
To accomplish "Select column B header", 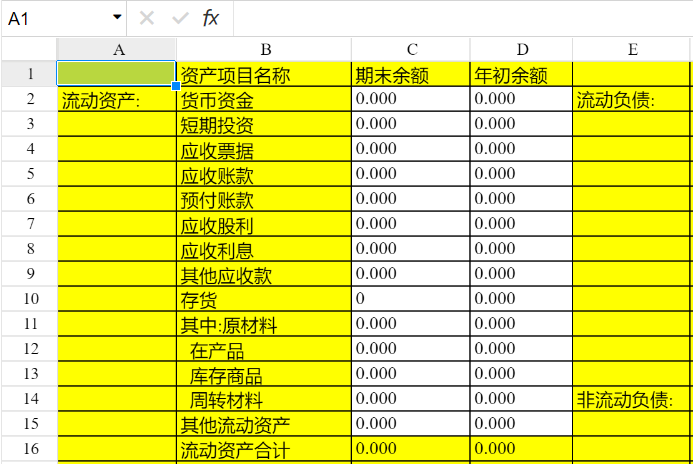I will point(264,49).
